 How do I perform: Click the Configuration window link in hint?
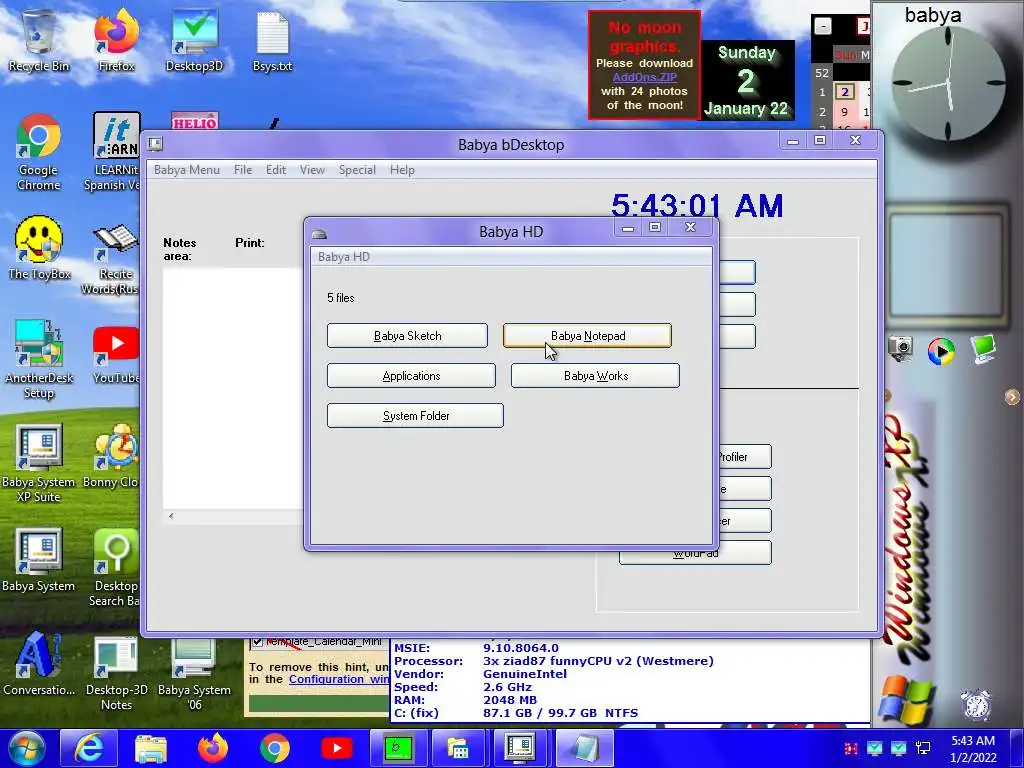tap(339, 679)
